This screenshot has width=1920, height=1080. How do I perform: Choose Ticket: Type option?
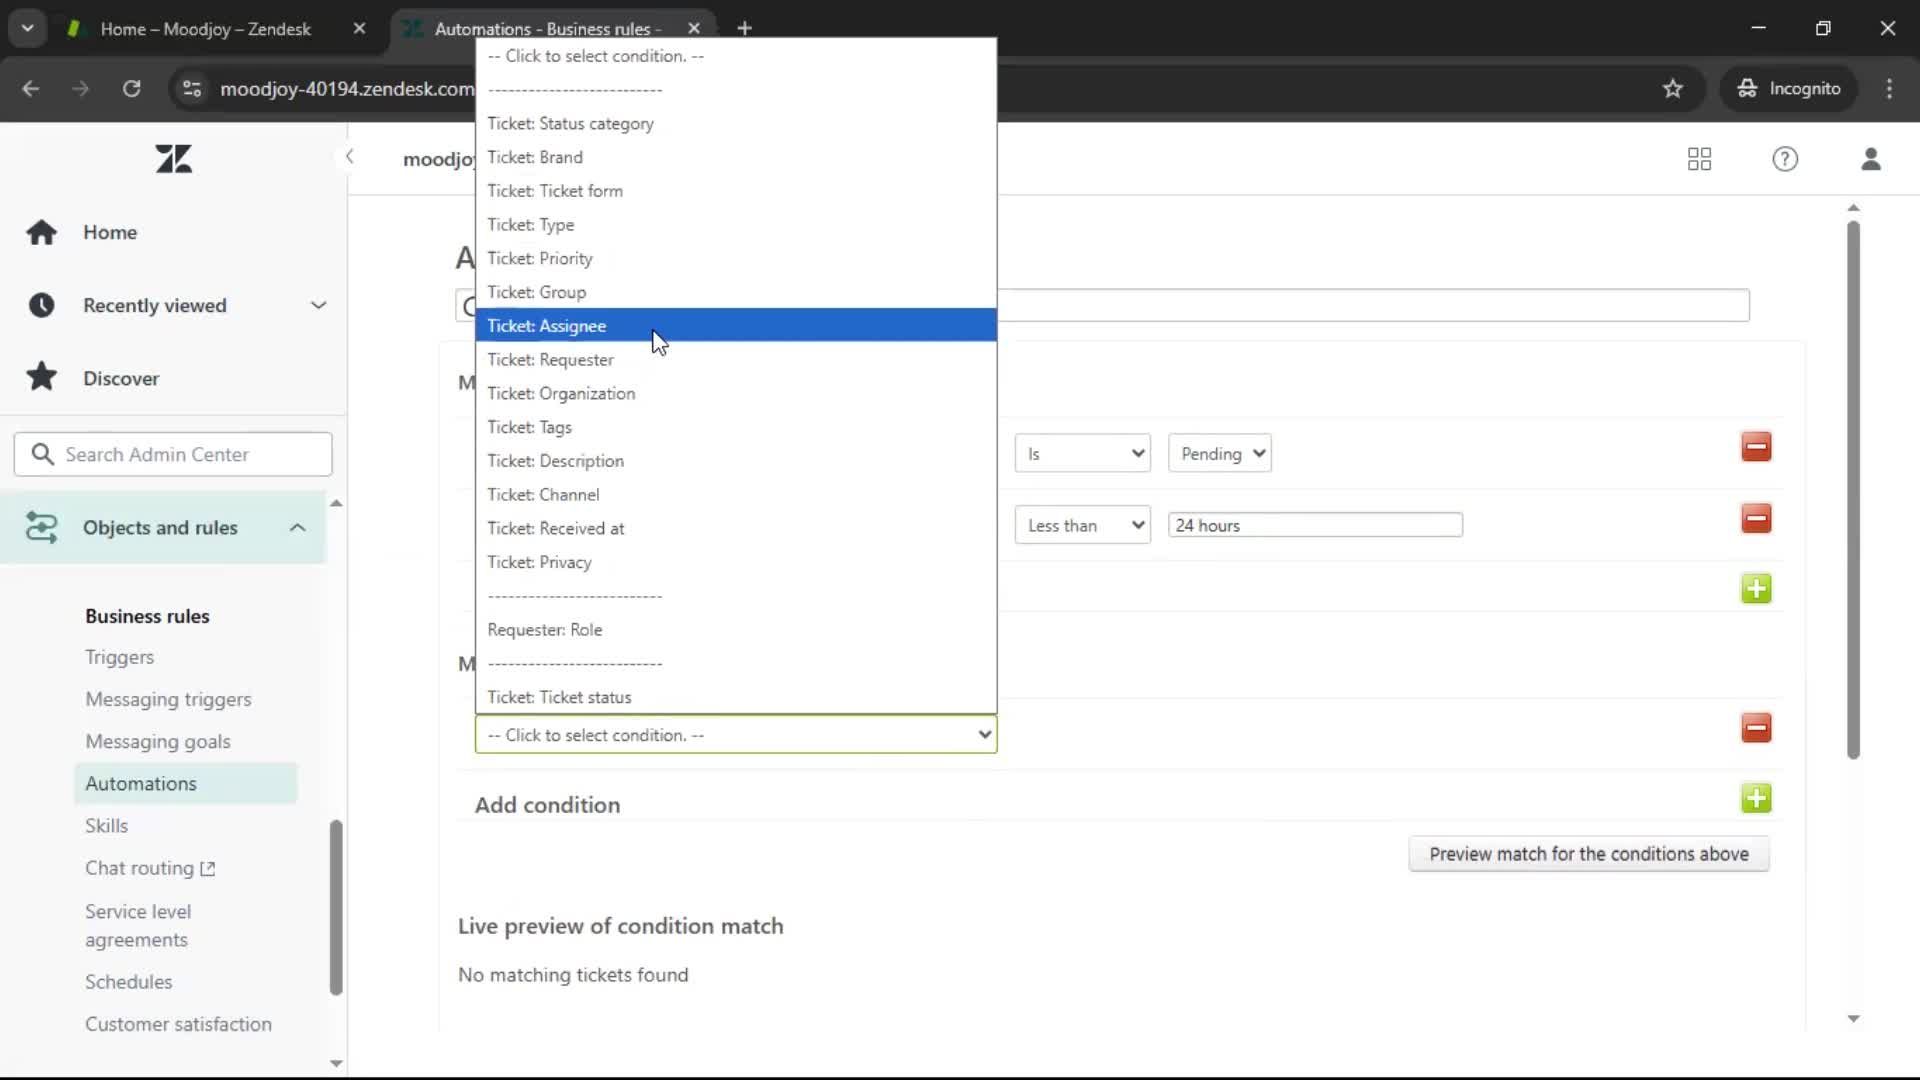point(736,224)
